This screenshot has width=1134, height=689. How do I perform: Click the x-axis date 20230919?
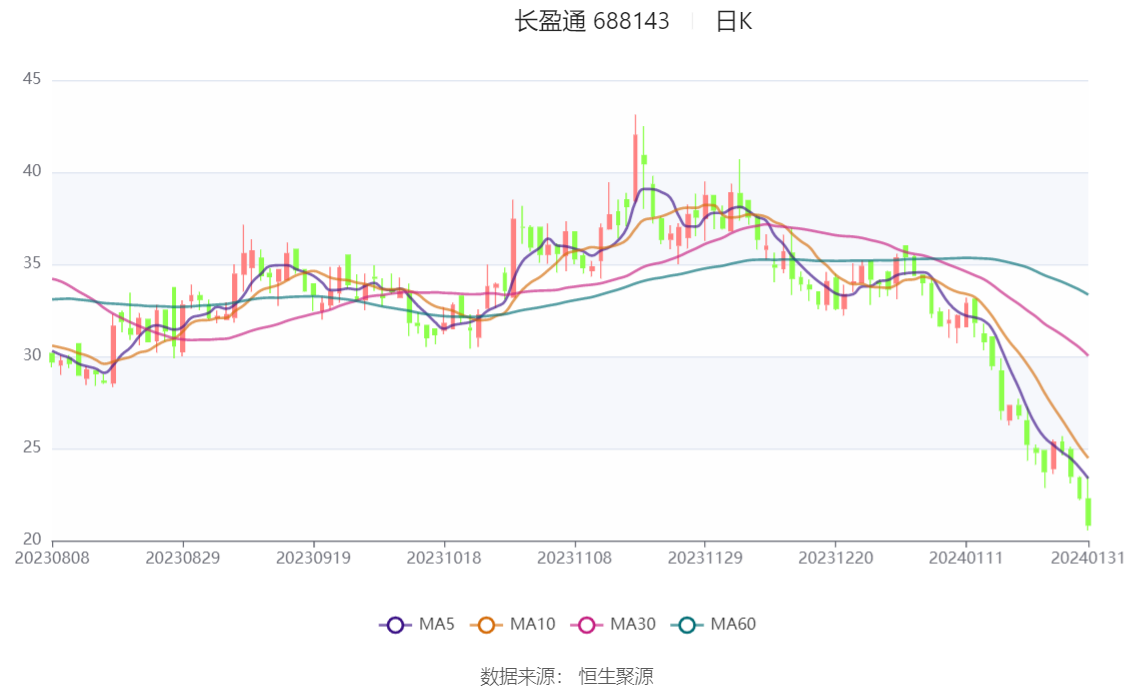(x=313, y=558)
